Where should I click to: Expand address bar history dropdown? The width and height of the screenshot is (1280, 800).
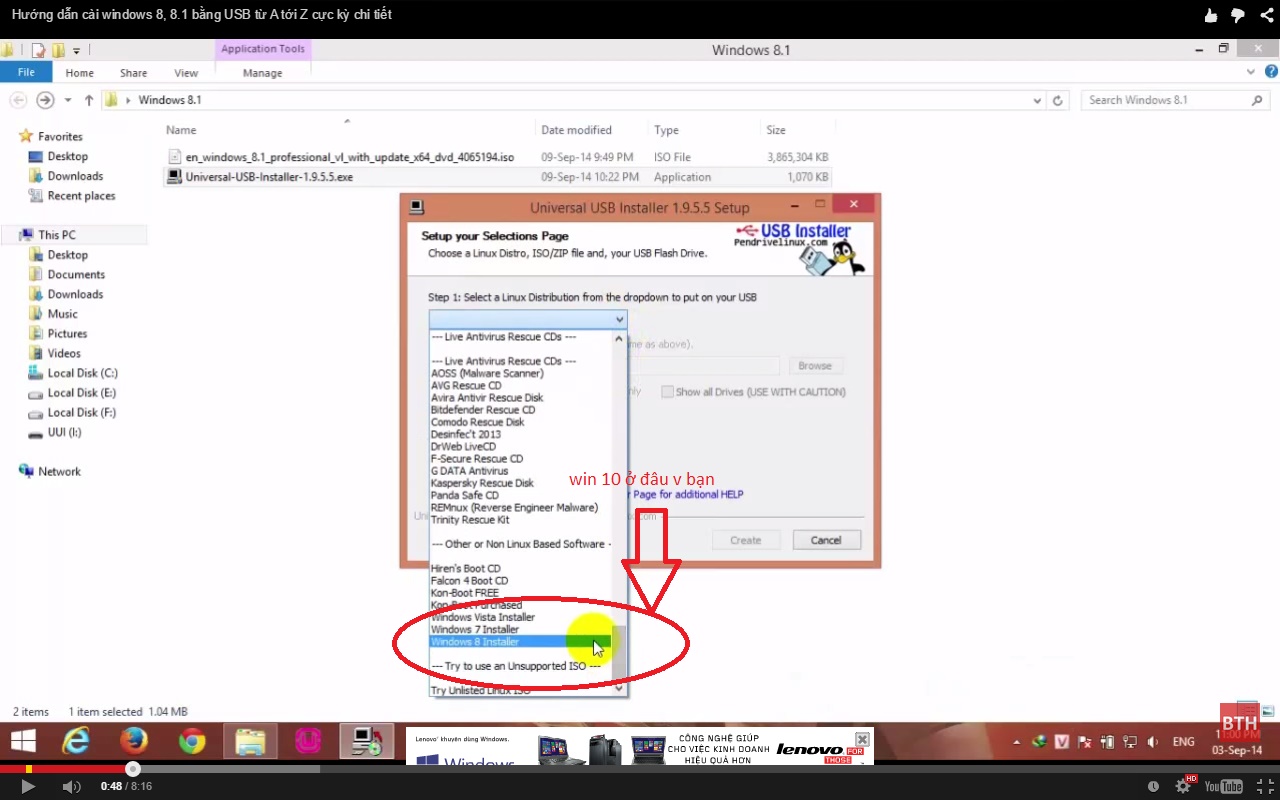1037,101
